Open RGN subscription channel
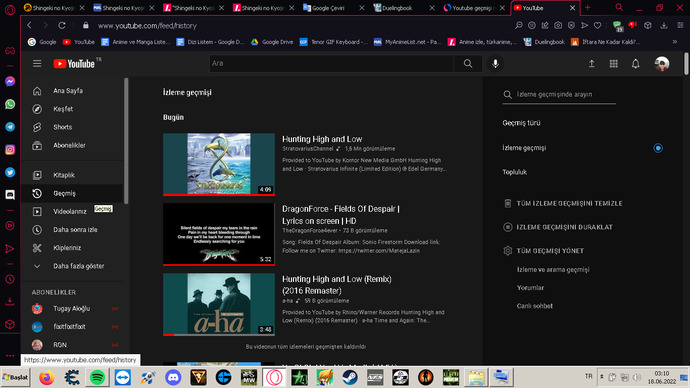This screenshot has width=690, height=388. tap(73, 345)
